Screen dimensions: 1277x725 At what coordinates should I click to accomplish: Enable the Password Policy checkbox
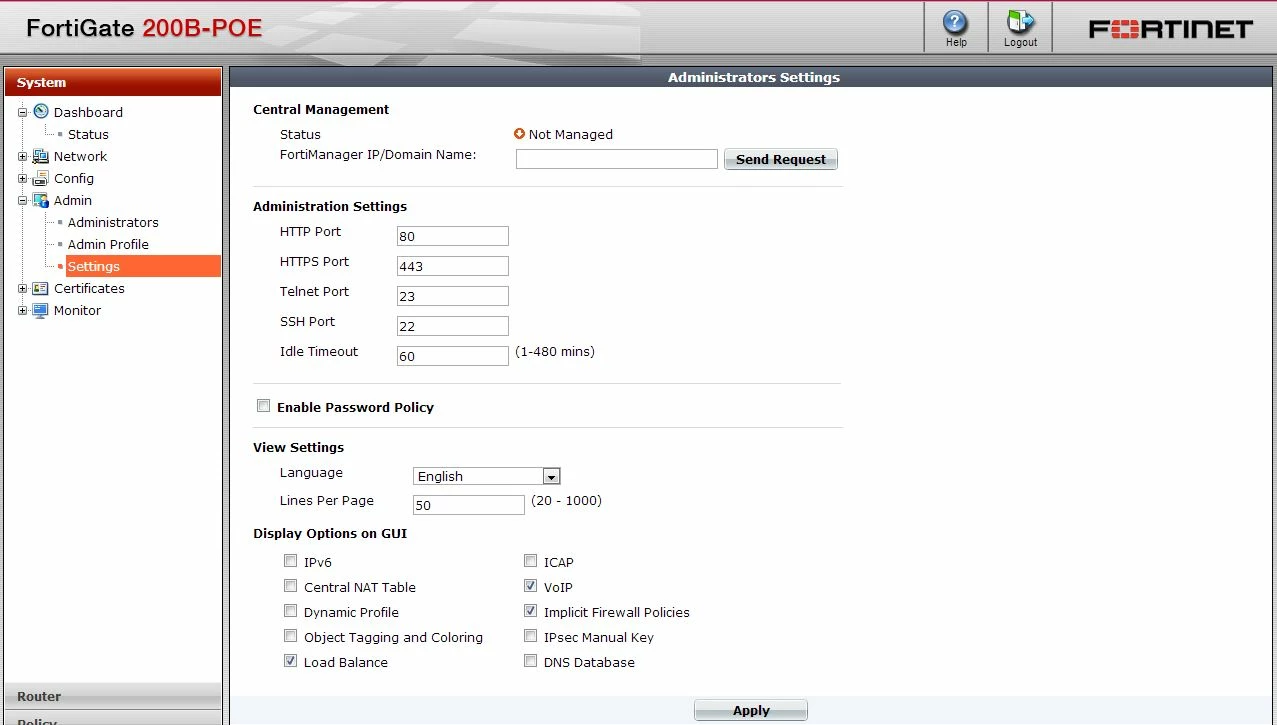coord(264,406)
